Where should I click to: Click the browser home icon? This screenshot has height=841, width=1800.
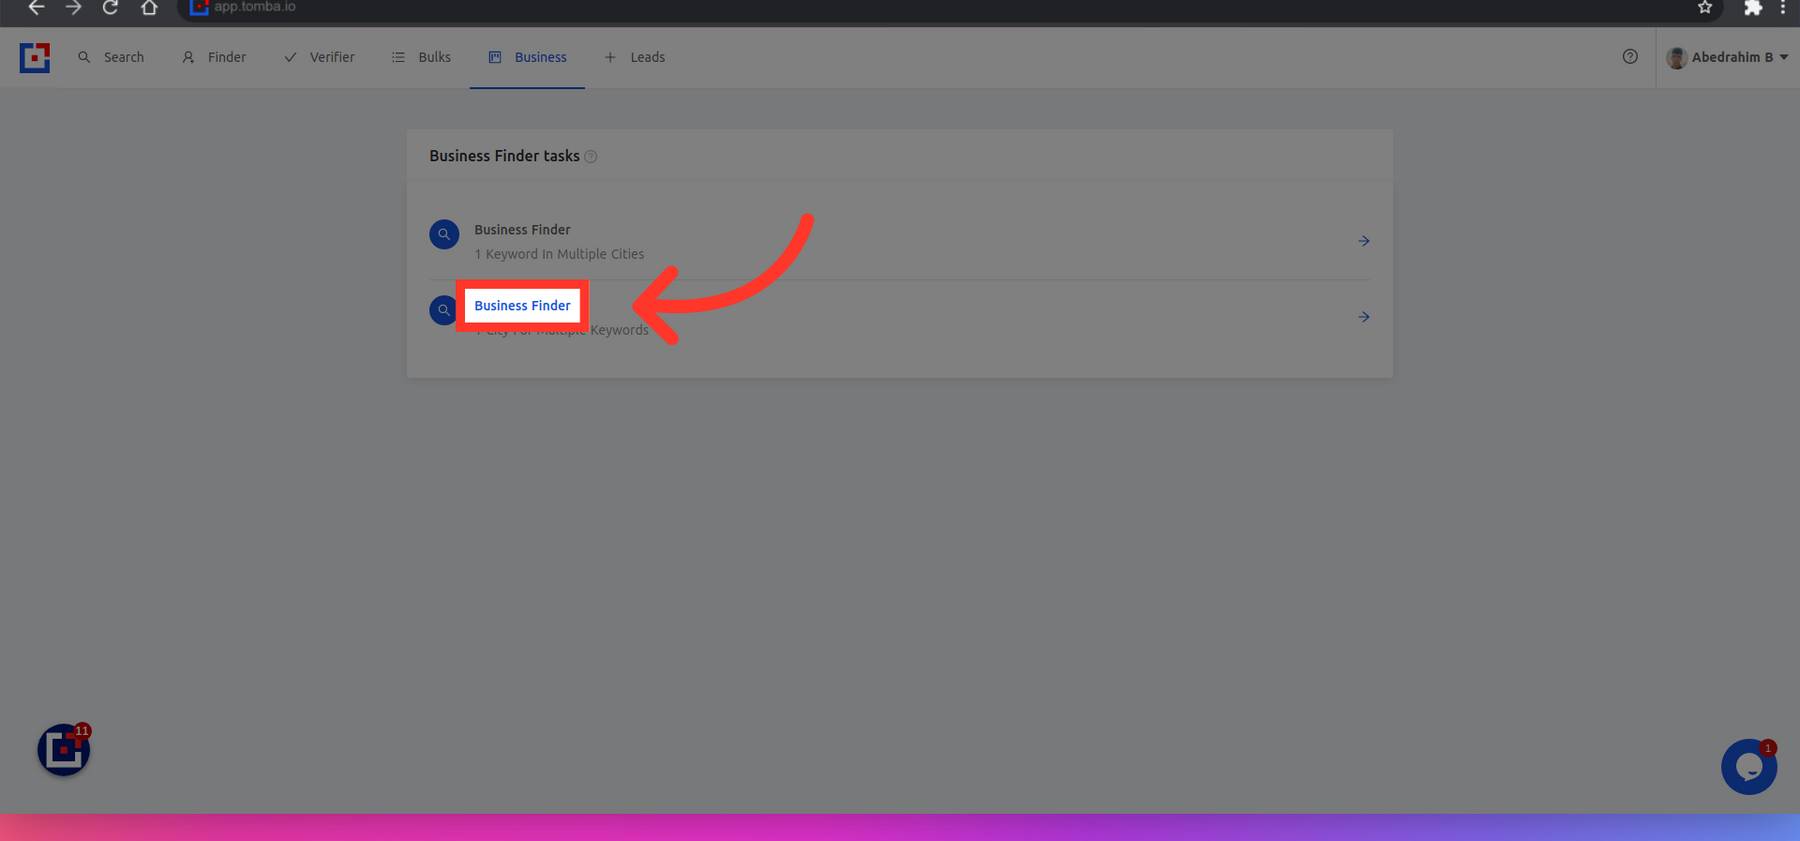click(x=149, y=7)
